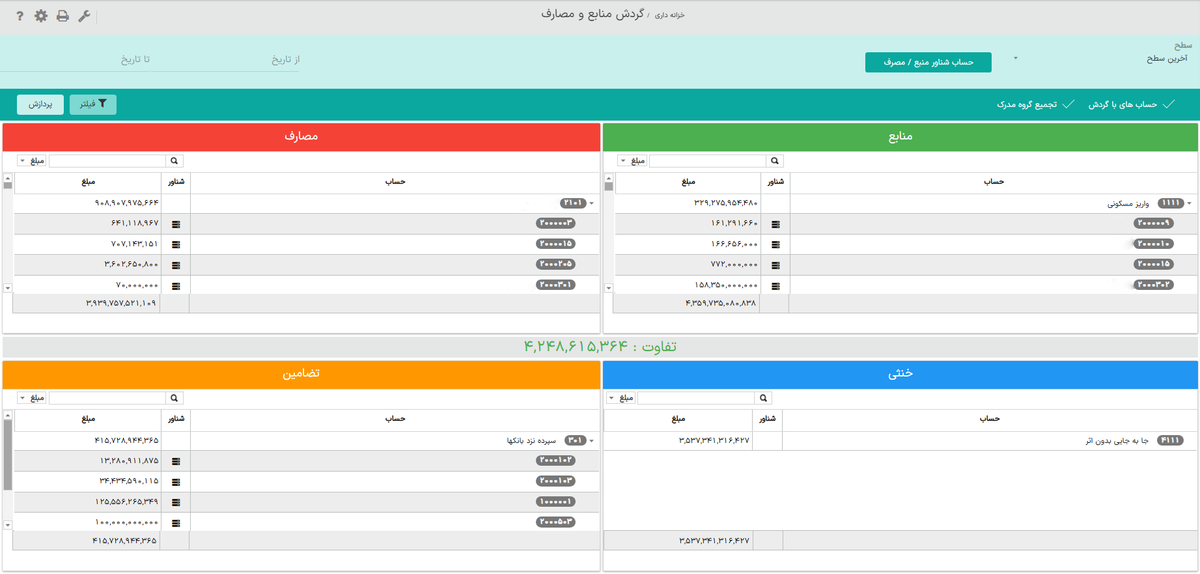Click the تفاوت difference total text

click(600, 347)
